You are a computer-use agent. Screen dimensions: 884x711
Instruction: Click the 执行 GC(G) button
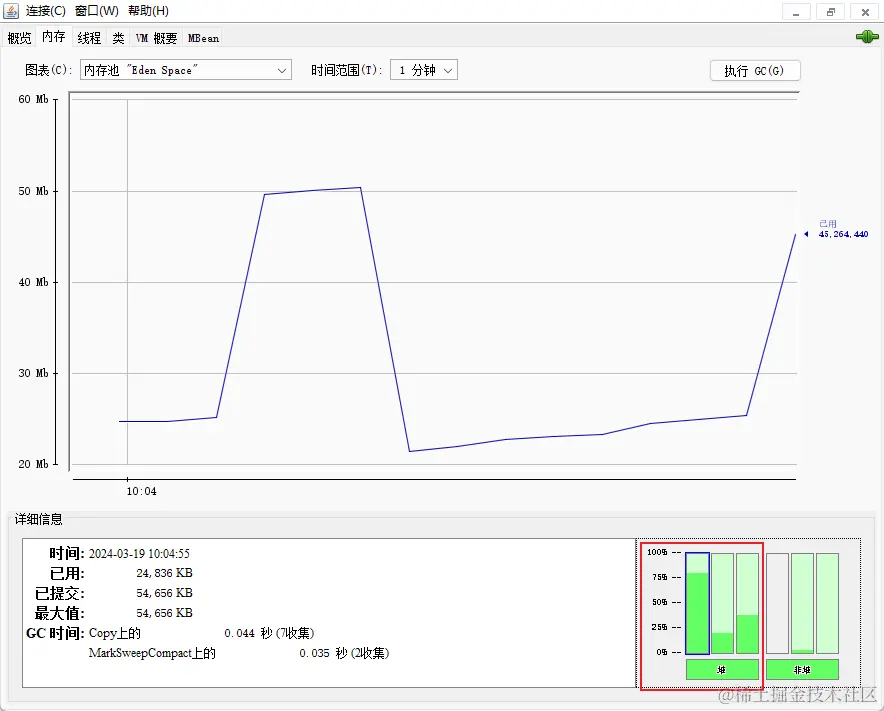755,70
